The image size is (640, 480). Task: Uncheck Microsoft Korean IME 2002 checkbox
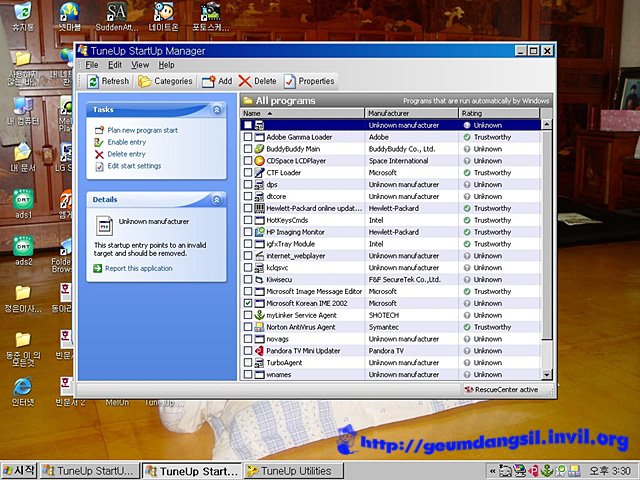click(248, 303)
